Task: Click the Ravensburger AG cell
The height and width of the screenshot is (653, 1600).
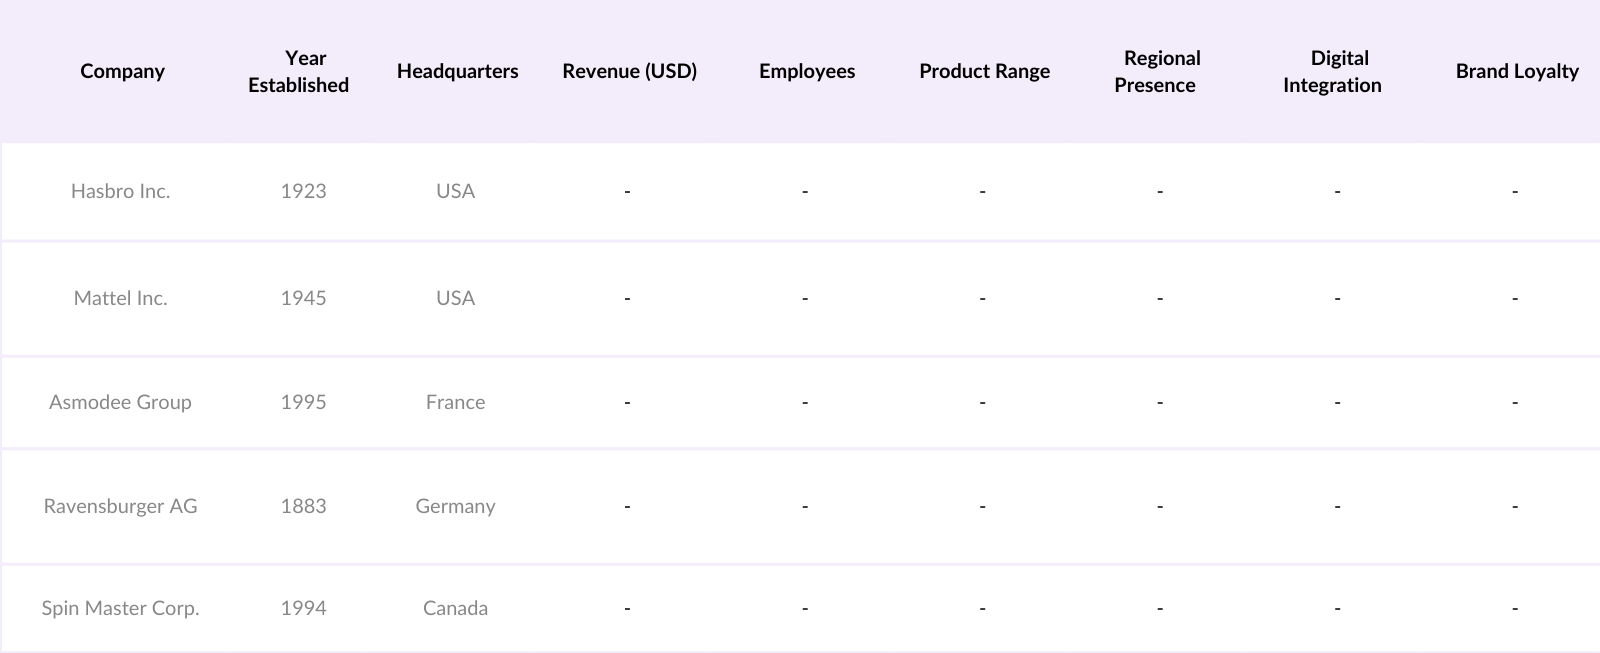Action: point(120,506)
